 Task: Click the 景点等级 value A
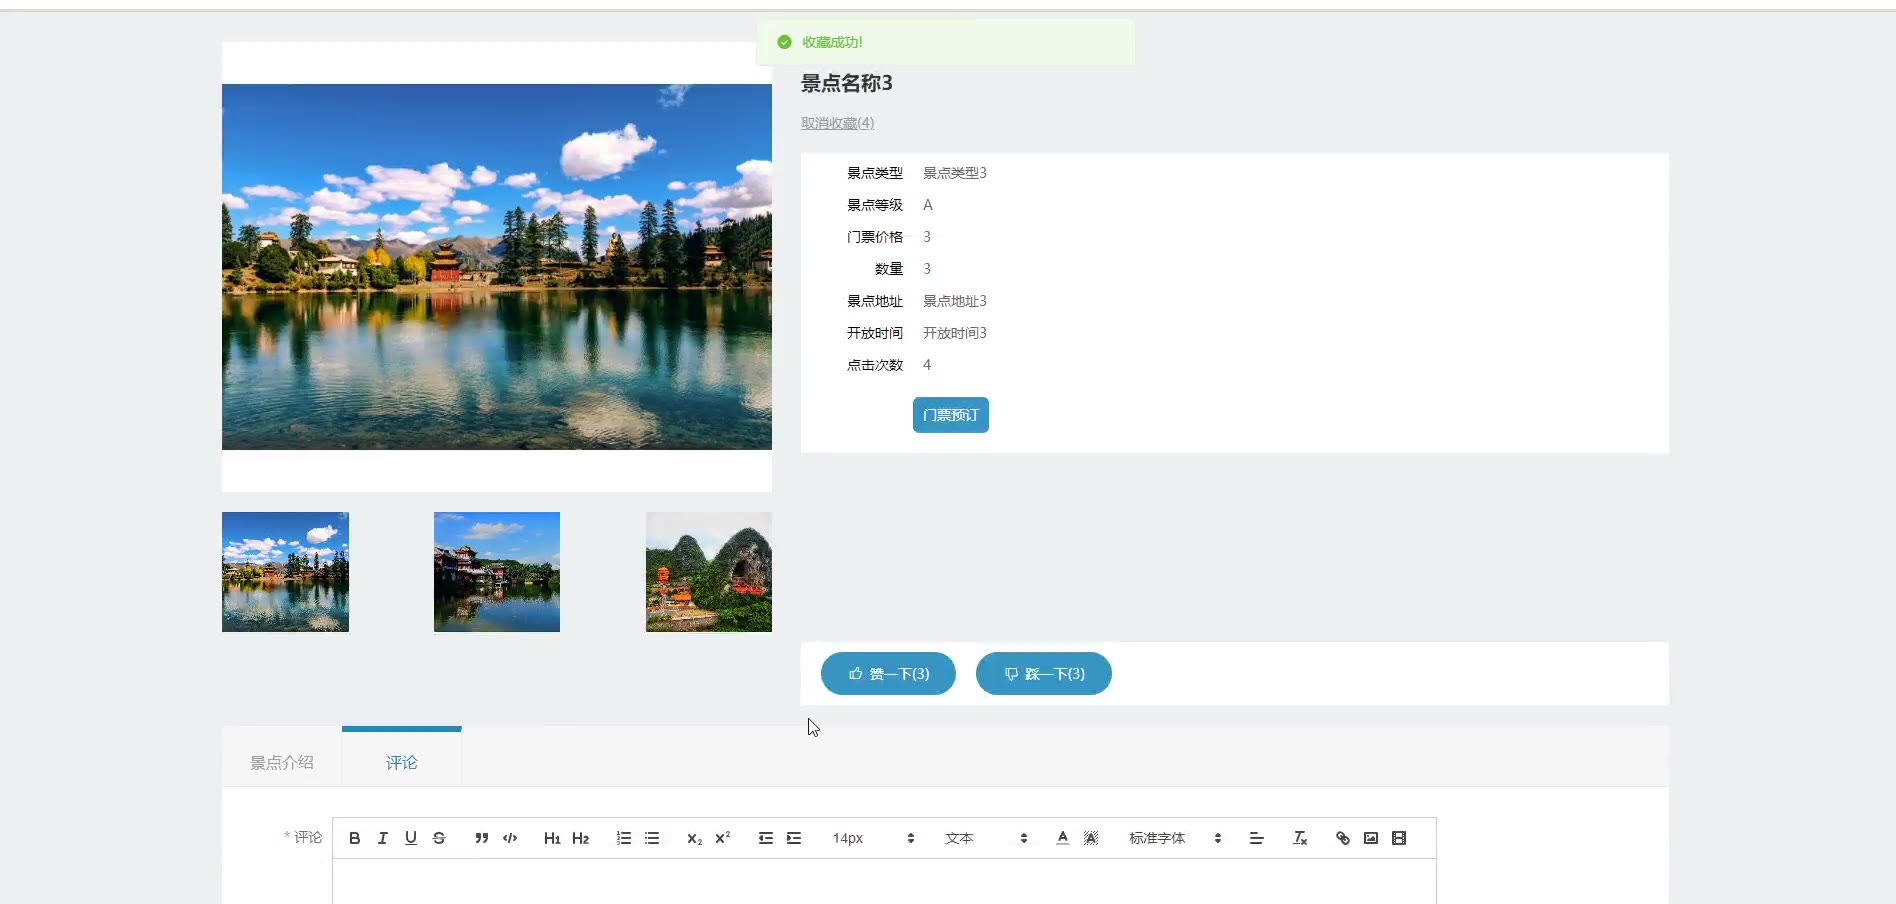pyautogui.click(x=928, y=205)
